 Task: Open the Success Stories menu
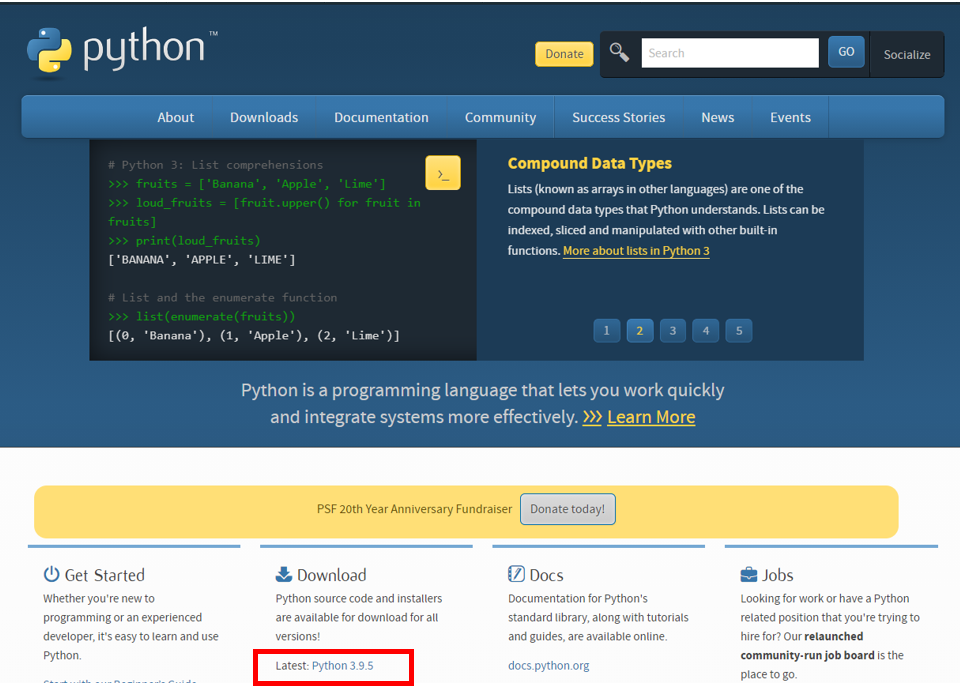pyautogui.click(x=618, y=117)
